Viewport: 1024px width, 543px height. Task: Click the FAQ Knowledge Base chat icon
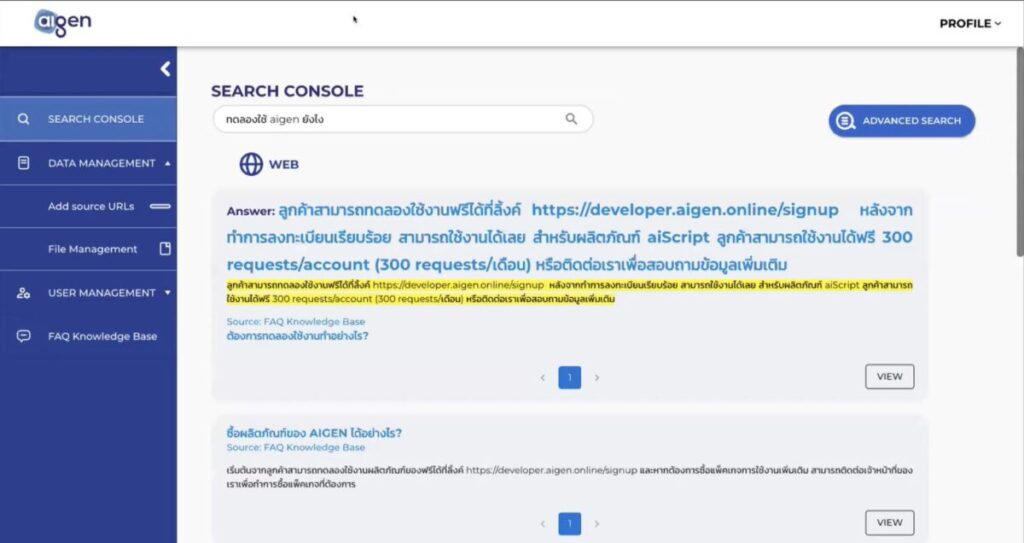(24, 336)
